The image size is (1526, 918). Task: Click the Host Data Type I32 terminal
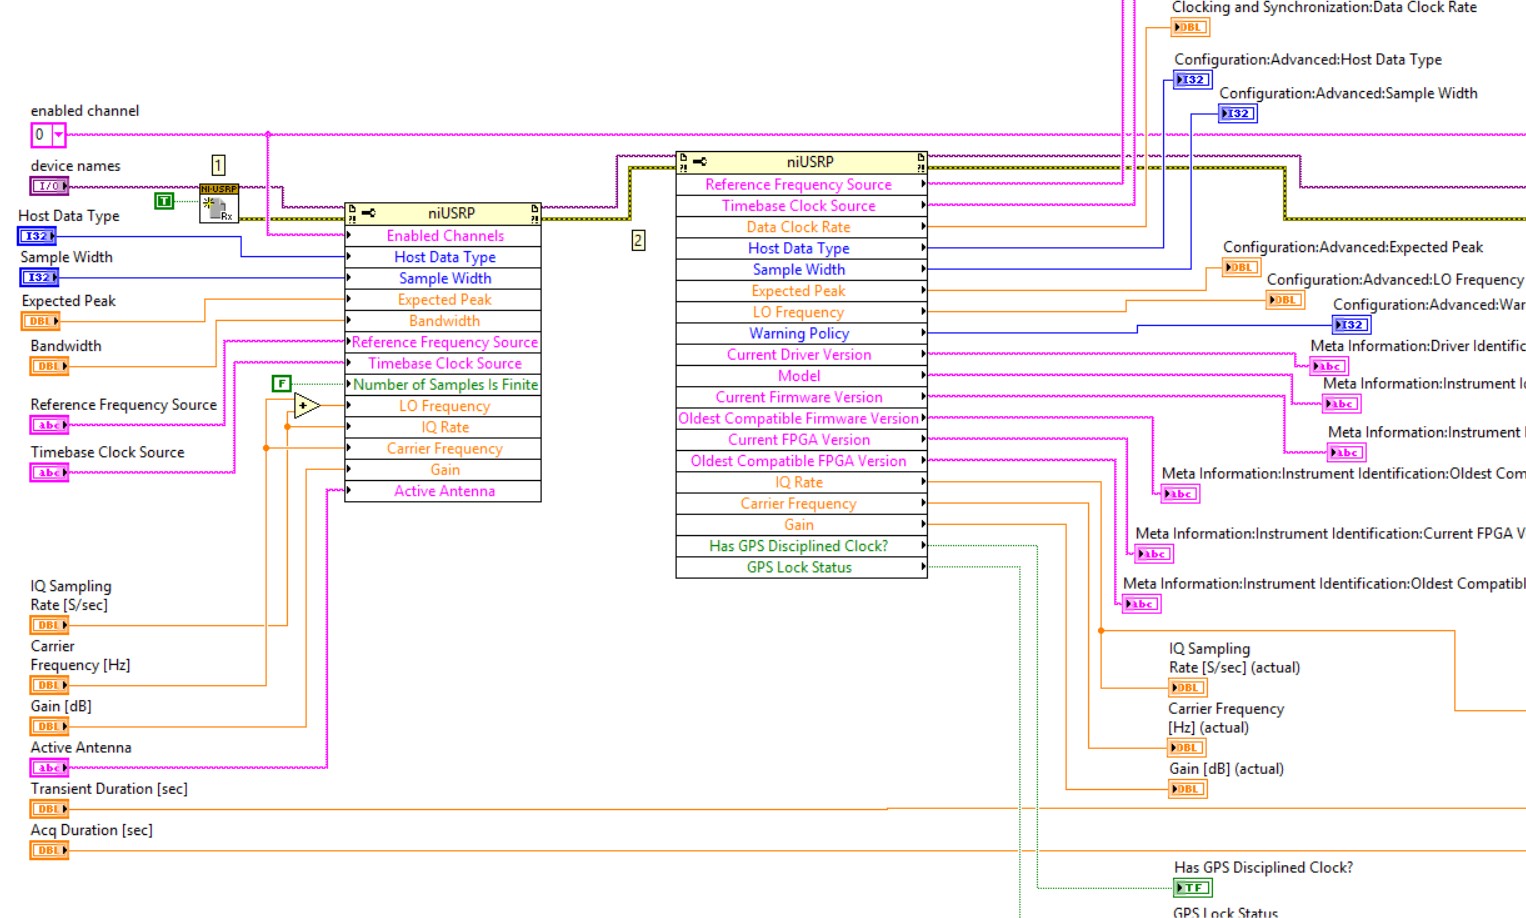(x=38, y=236)
